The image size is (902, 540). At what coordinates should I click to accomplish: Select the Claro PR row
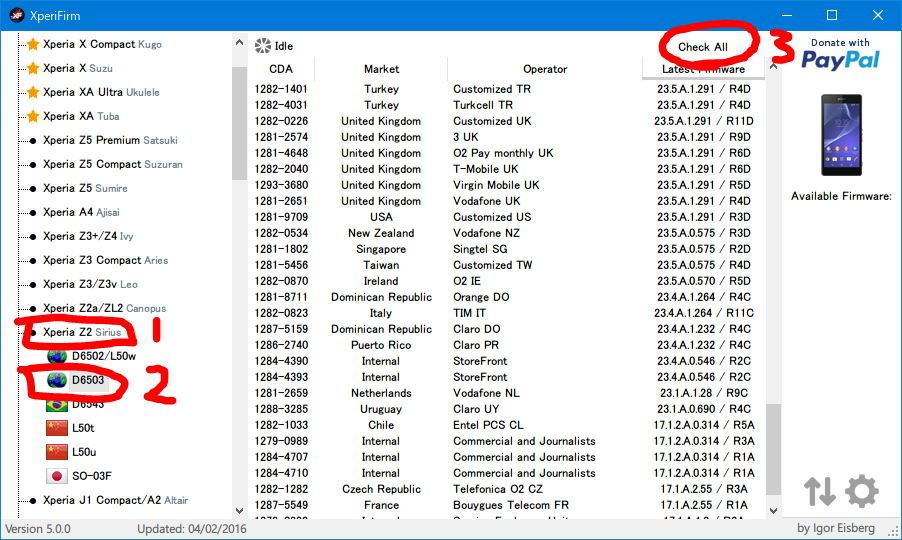pyautogui.click(x=507, y=345)
